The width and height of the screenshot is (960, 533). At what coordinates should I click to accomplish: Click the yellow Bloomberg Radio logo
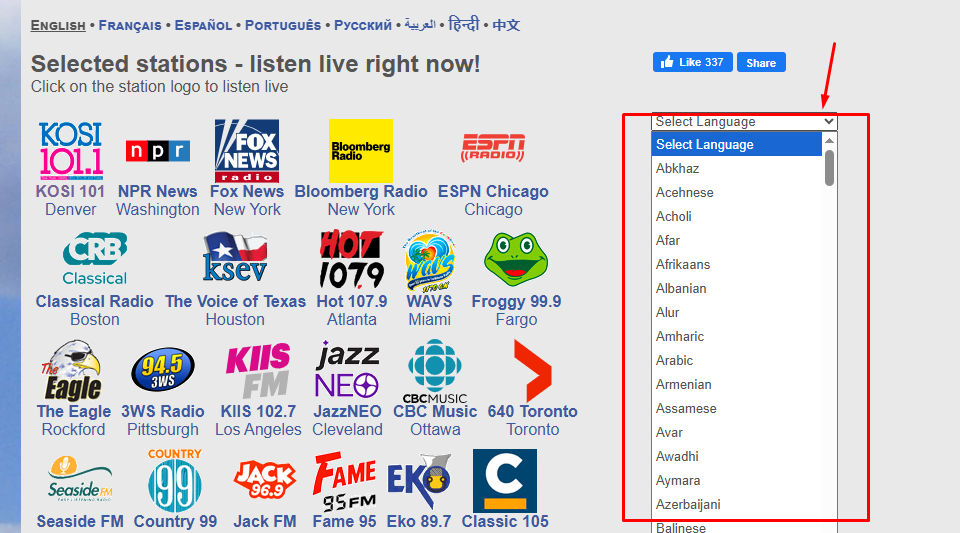click(x=361, y=151)
